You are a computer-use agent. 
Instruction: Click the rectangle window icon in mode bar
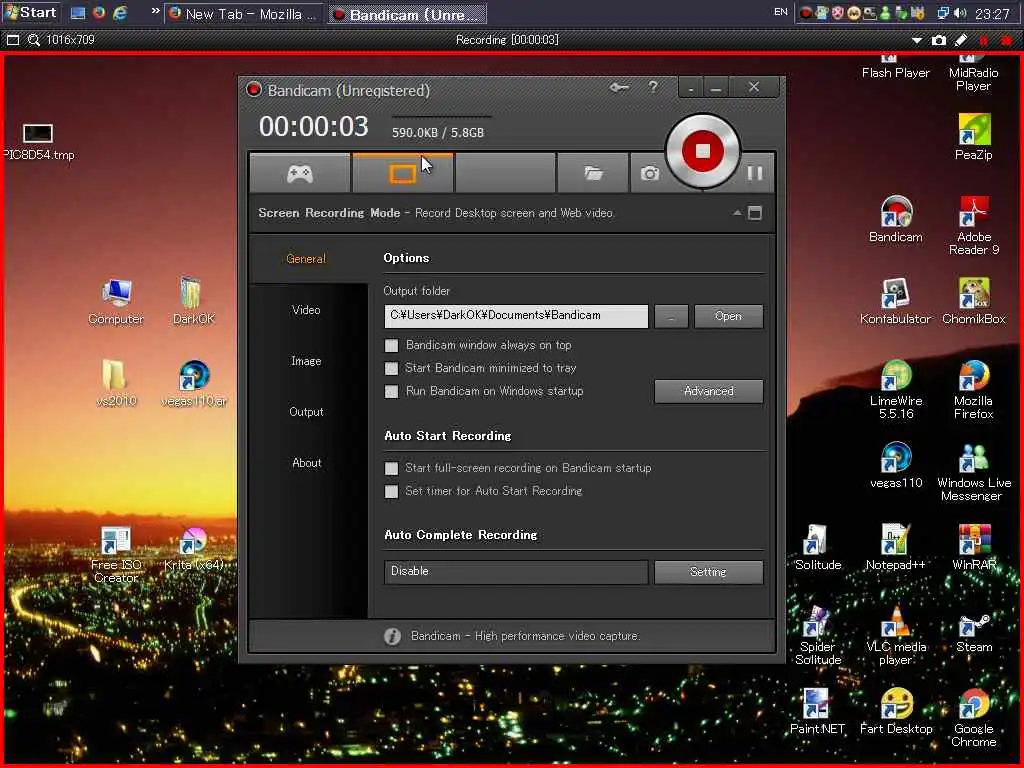tap(755, 213)
